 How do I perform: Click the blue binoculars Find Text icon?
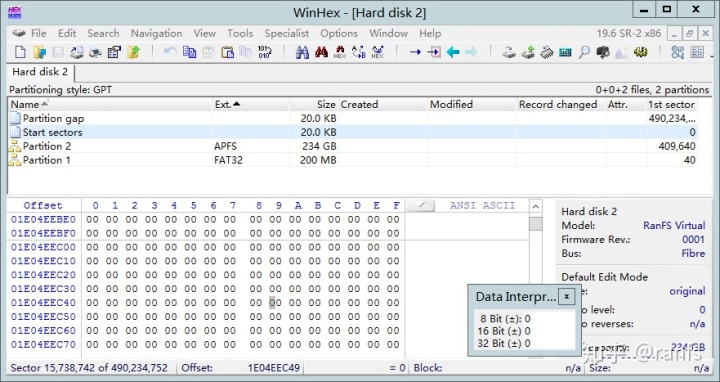point(302,52)
